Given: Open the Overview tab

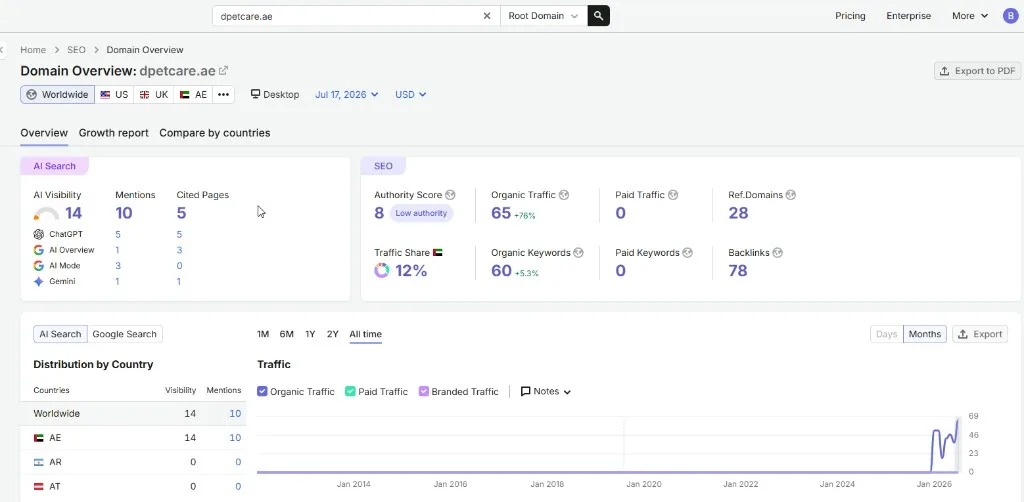Looking at the screenshot, I should tap(44, 133).
